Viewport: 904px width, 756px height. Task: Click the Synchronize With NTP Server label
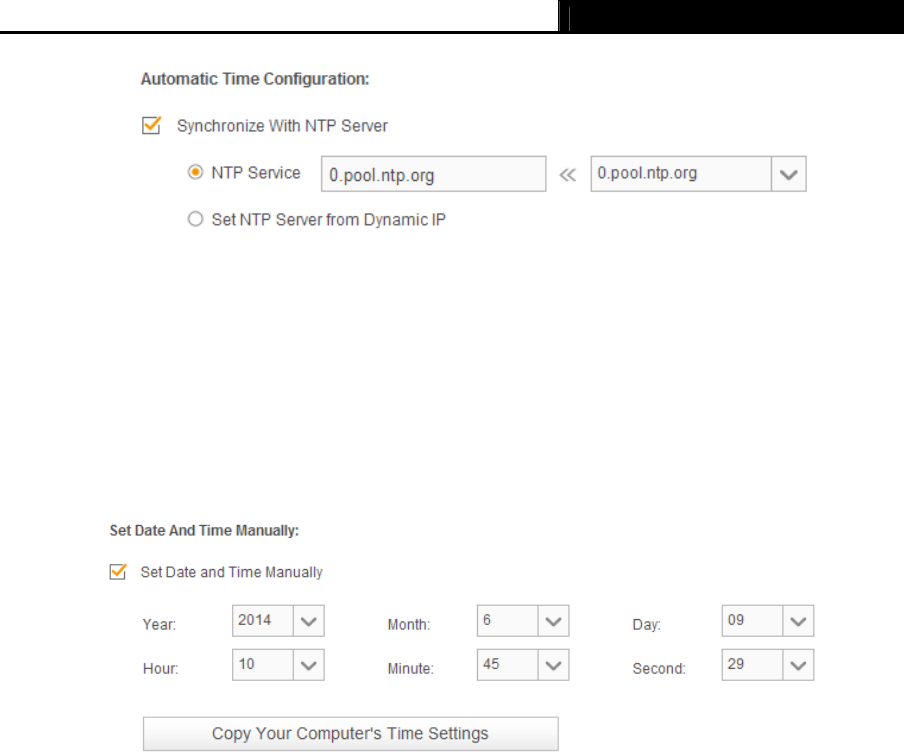(x=282, y=126)
